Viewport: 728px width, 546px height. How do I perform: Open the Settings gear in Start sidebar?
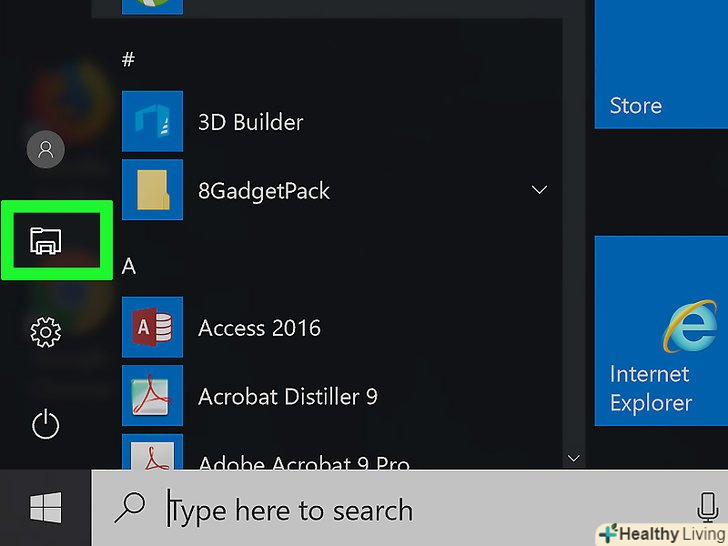pos(46,332)
